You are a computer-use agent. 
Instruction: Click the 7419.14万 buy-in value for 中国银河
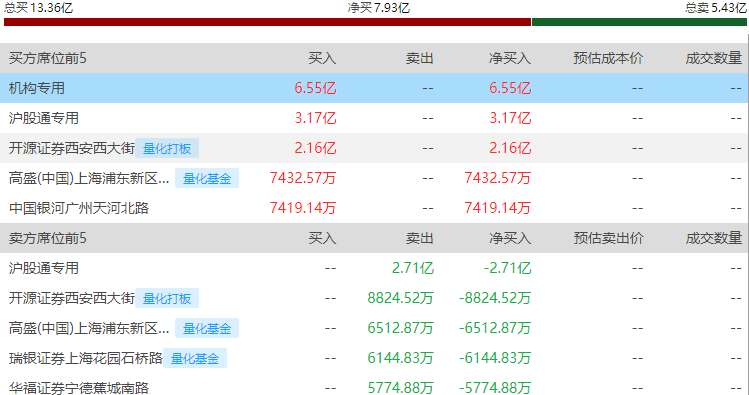[303, 208]
